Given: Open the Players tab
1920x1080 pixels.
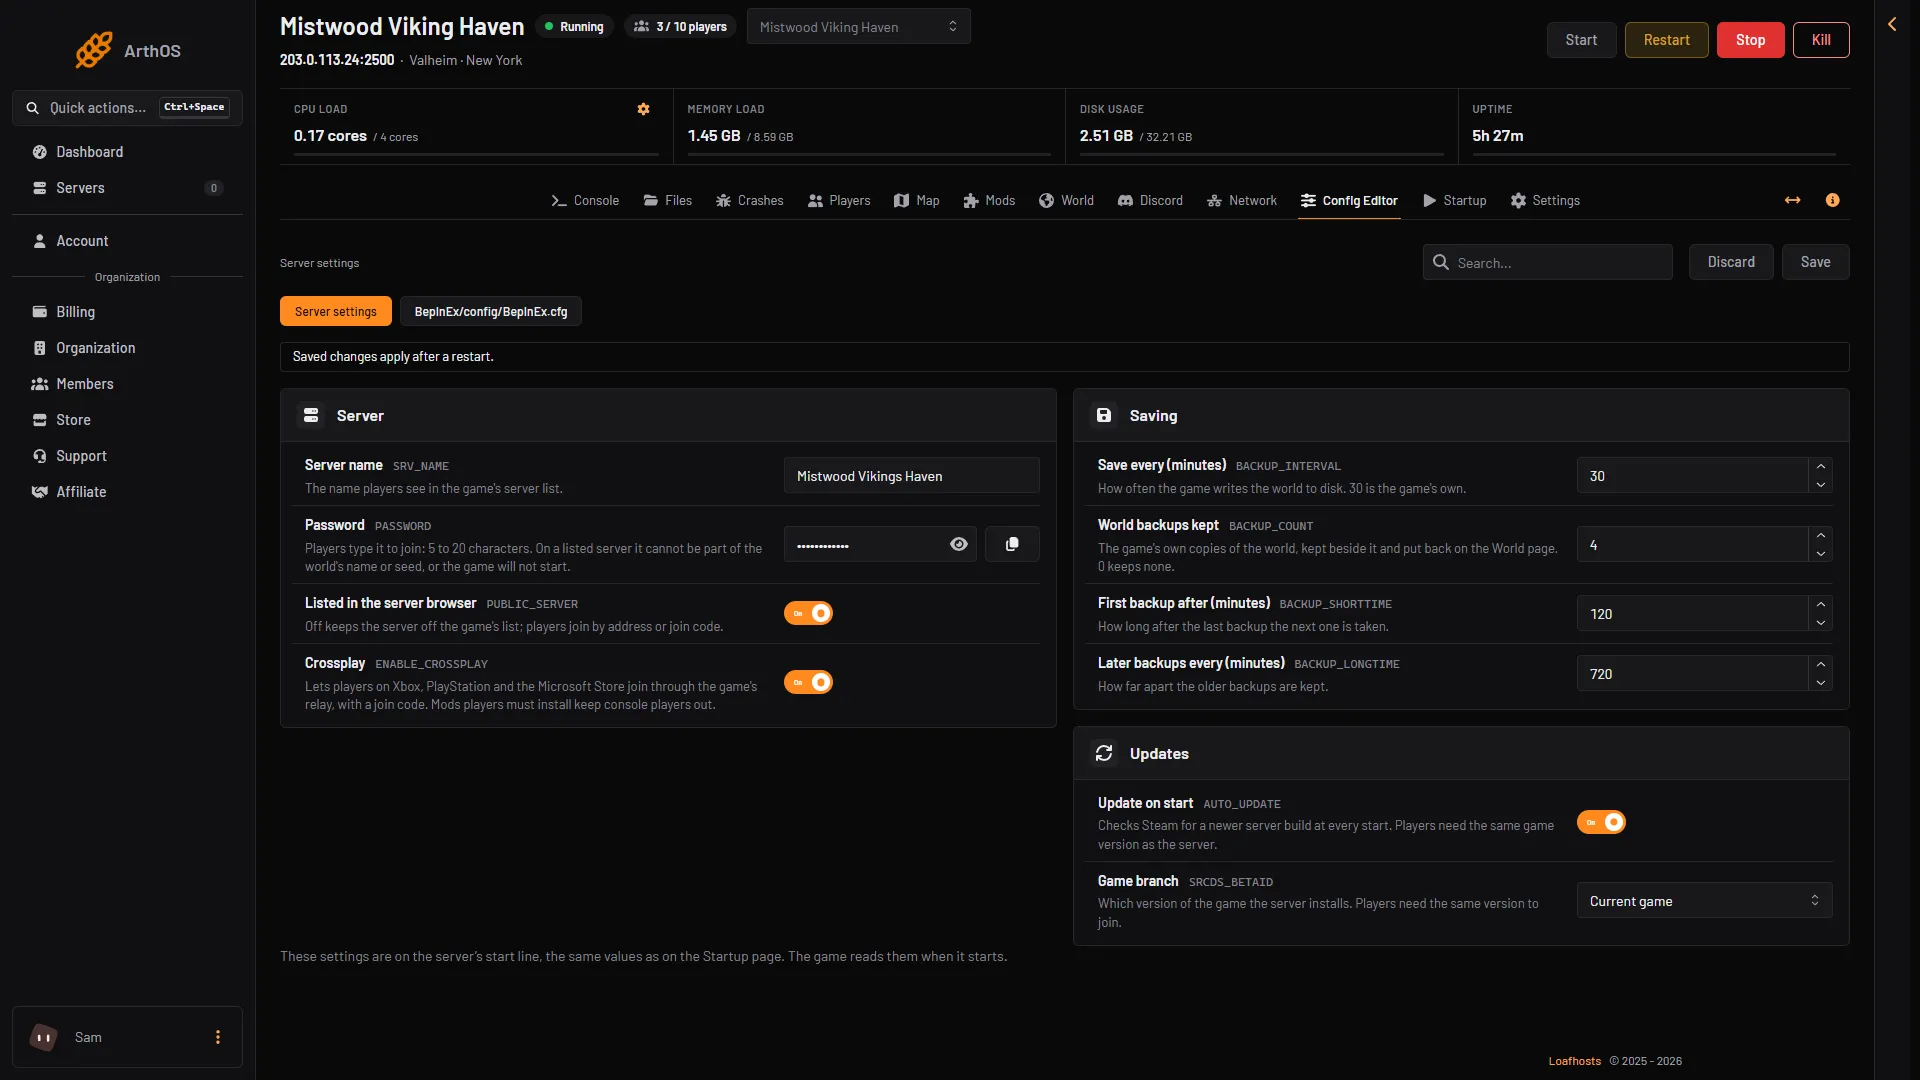Looking at the screenshot, I should point(839,201).
